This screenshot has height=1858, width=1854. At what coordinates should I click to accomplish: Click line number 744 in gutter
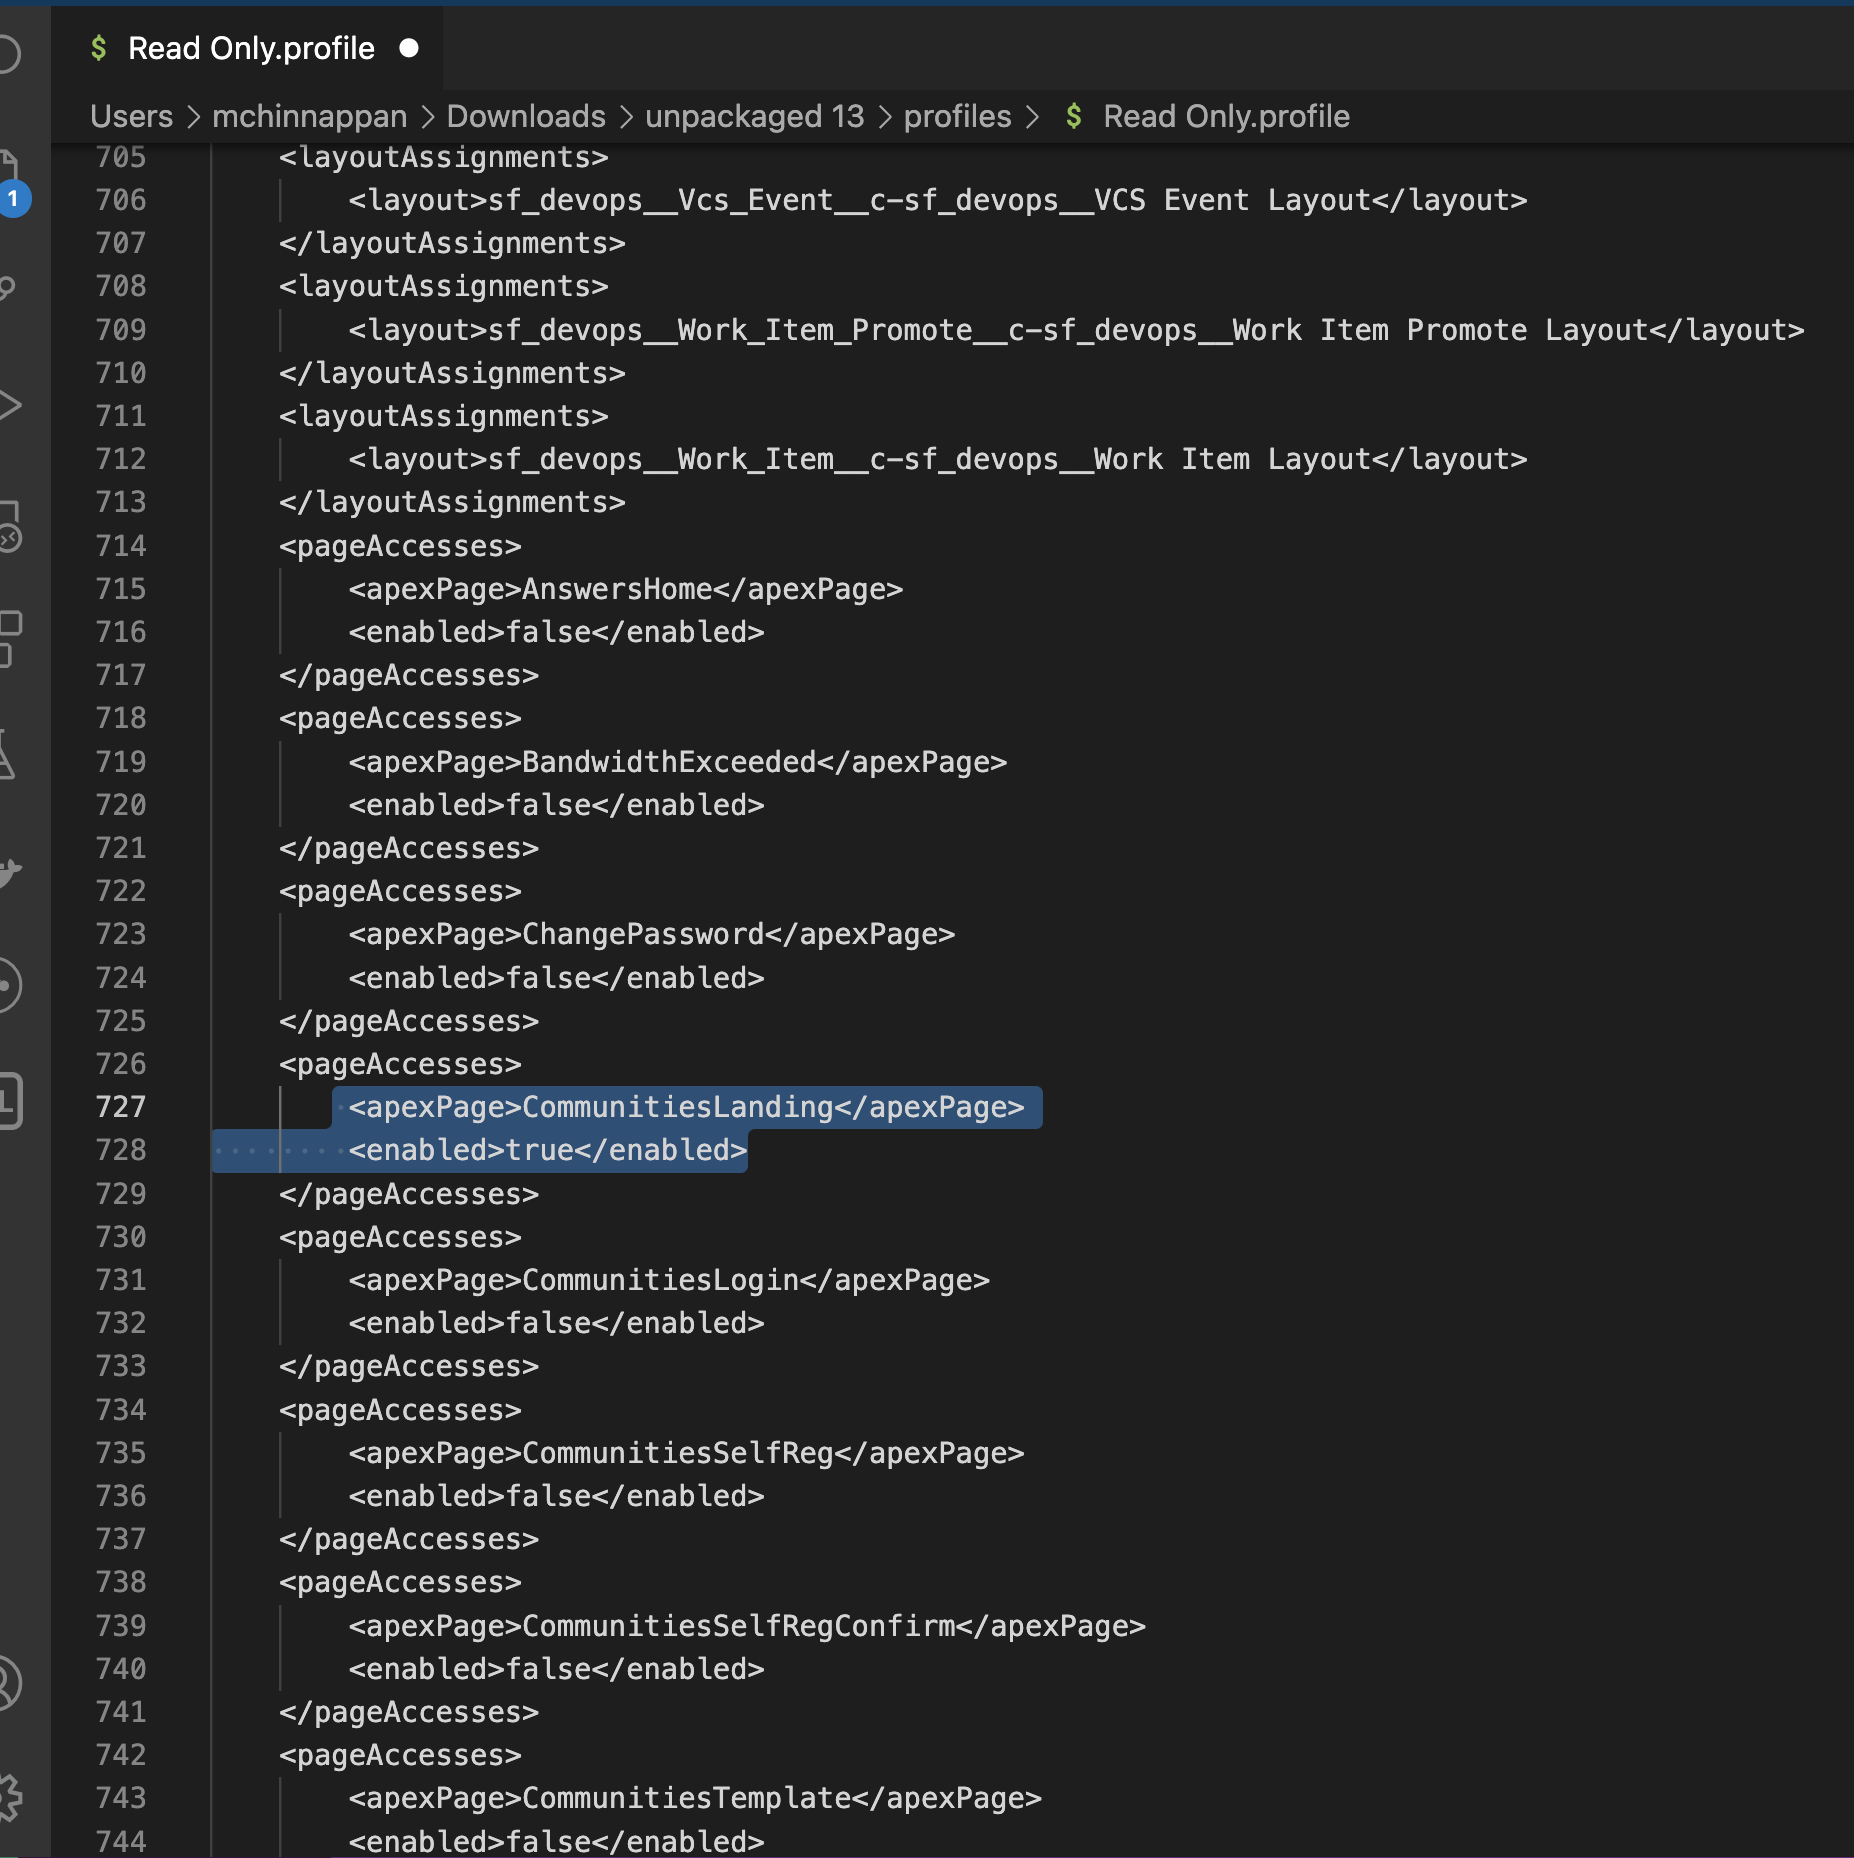click(x=121, y=1841)
